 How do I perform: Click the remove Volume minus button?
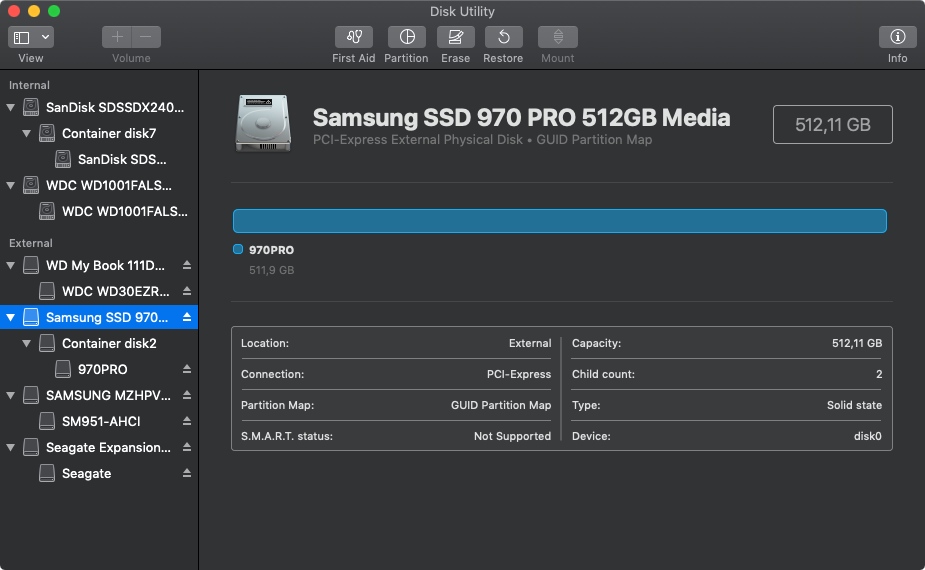pos(146,37)
